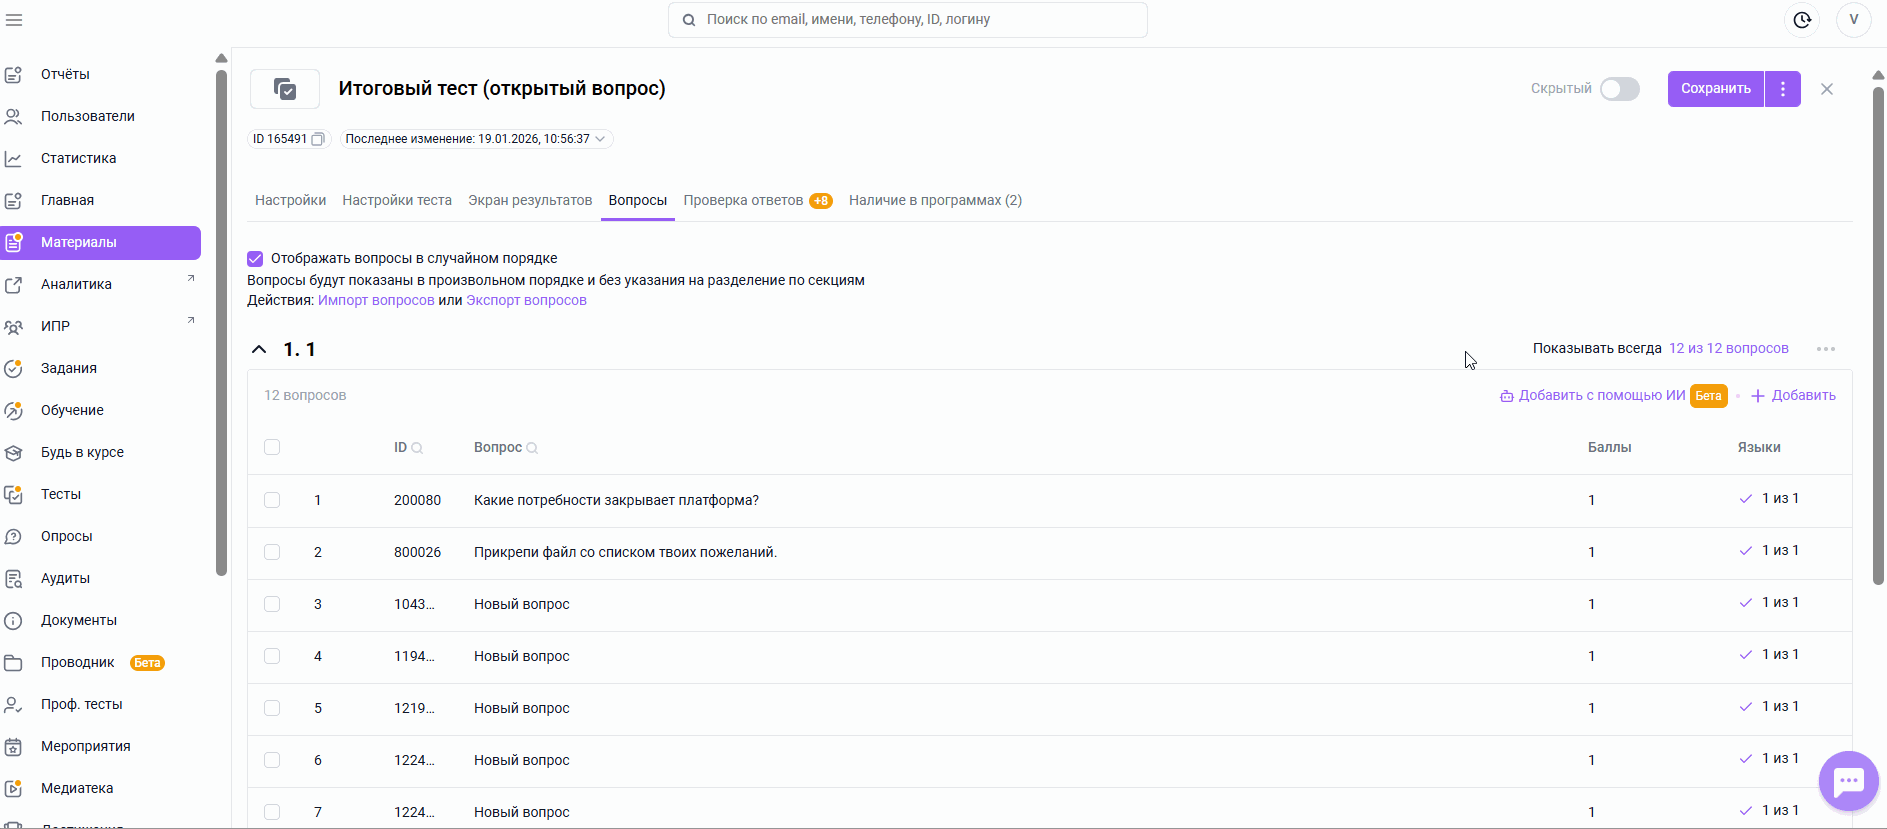Click the Главная sidebar icon
Viewport: 1887px width, 829px height.
pyautogui.click(x=14, y=200)
